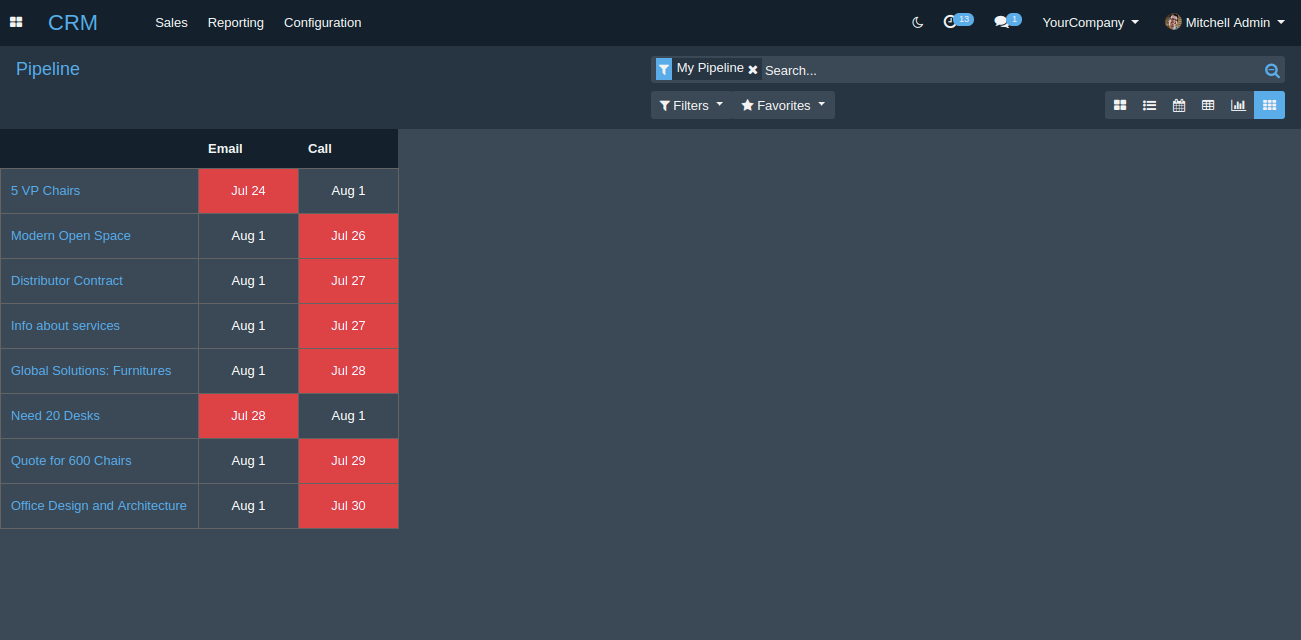Viewport: 1301px width, 640px height.
Task: Click Email cell of Quote for 600 Chairs row
Action: 248,460
